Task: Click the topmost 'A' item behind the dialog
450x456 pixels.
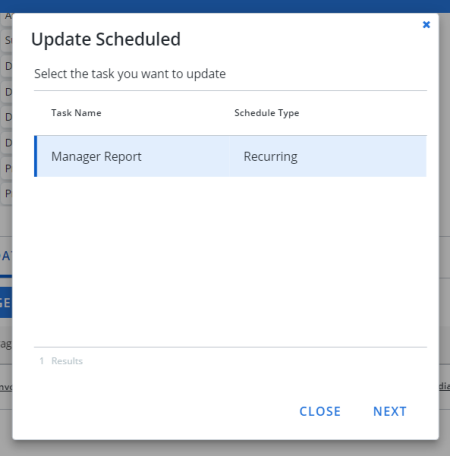Action: tap(7, 18)
